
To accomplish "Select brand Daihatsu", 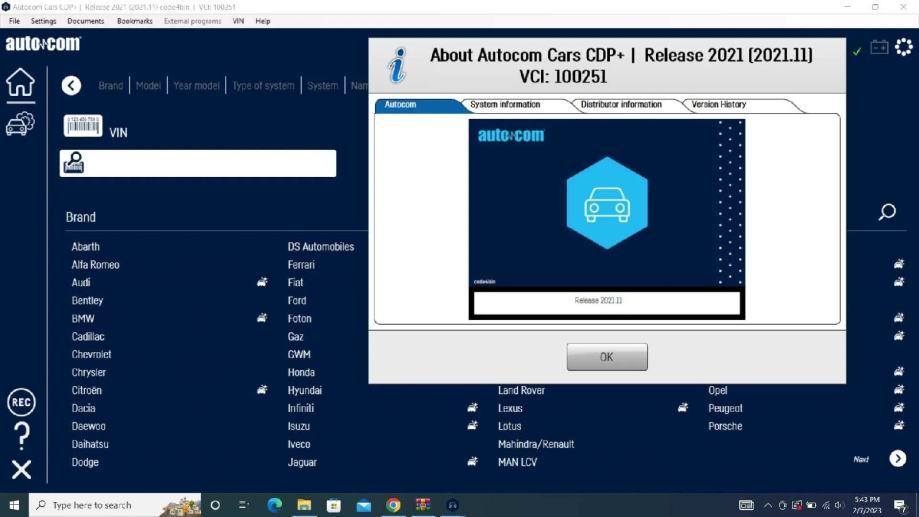I will (90, 444).
